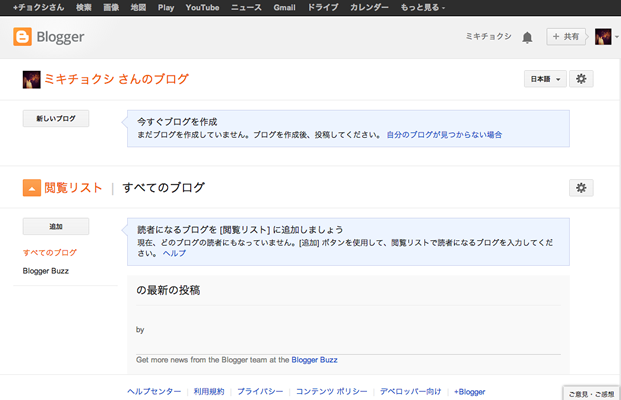Click the ミキチョクシ さんのブログ title
The height and width of the screenshot is (400, 621).
pyautogui.click(x=116, y=79)
